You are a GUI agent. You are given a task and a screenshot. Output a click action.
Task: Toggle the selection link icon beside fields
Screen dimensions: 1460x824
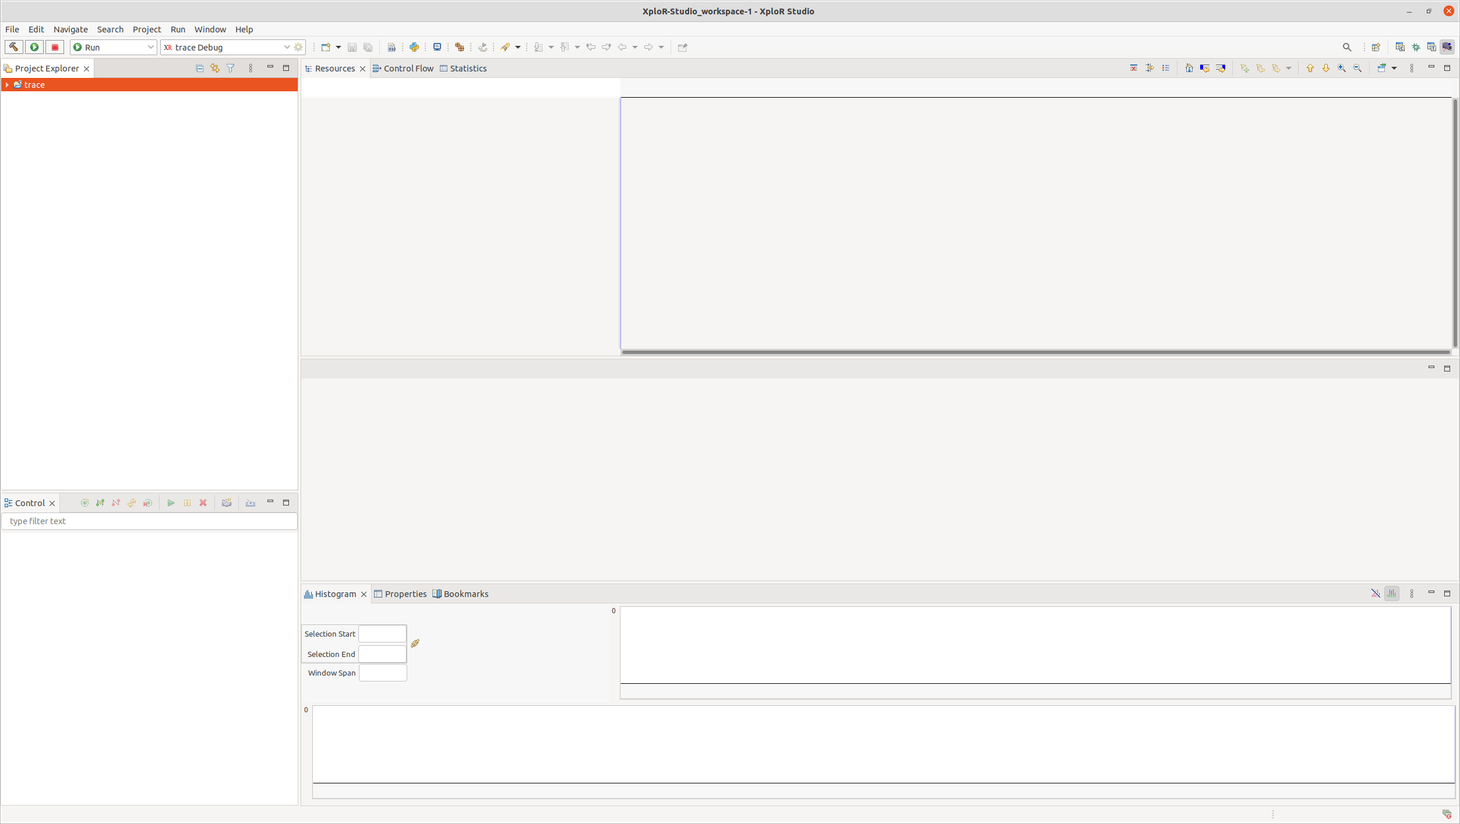(x=415, y=643)
